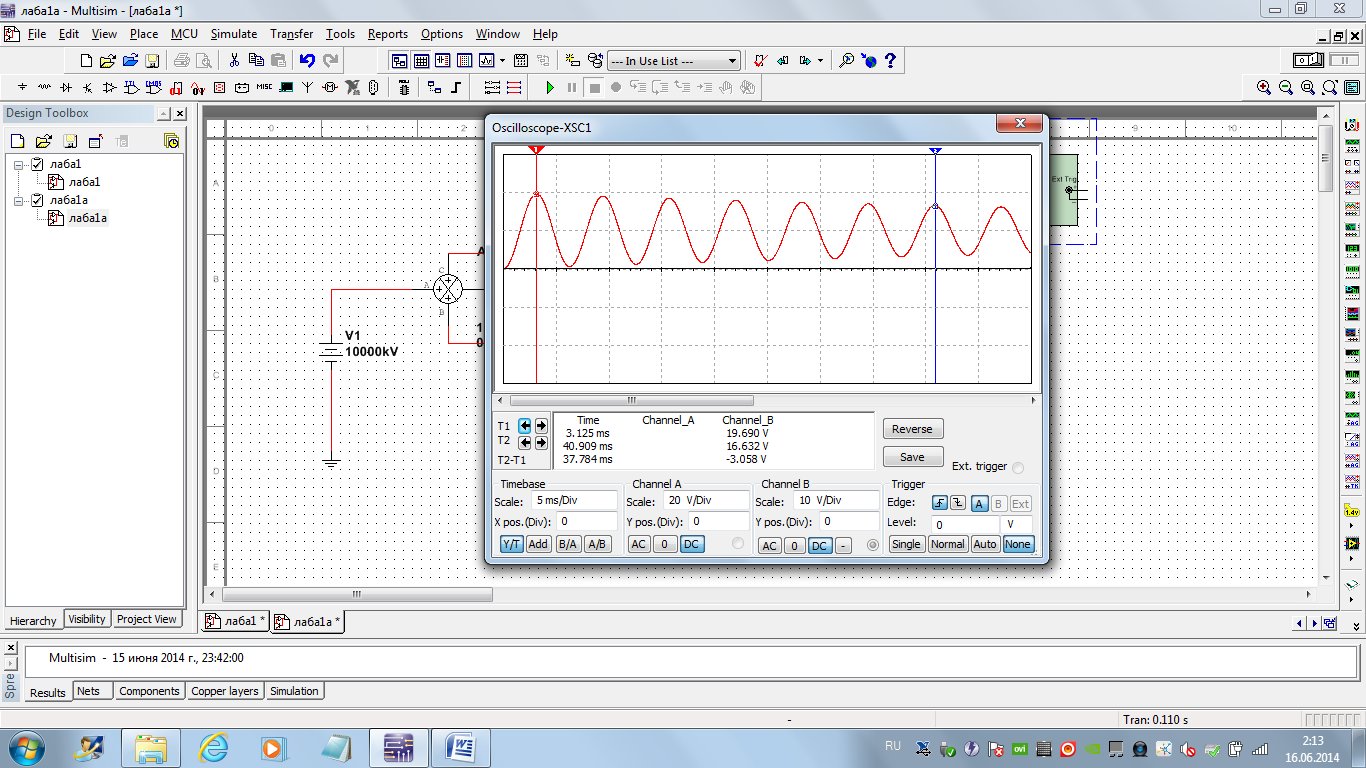Switch to the лаба1 sheet tab
Viewport: 1366px width, 768px height.
(x=234, y=621)
